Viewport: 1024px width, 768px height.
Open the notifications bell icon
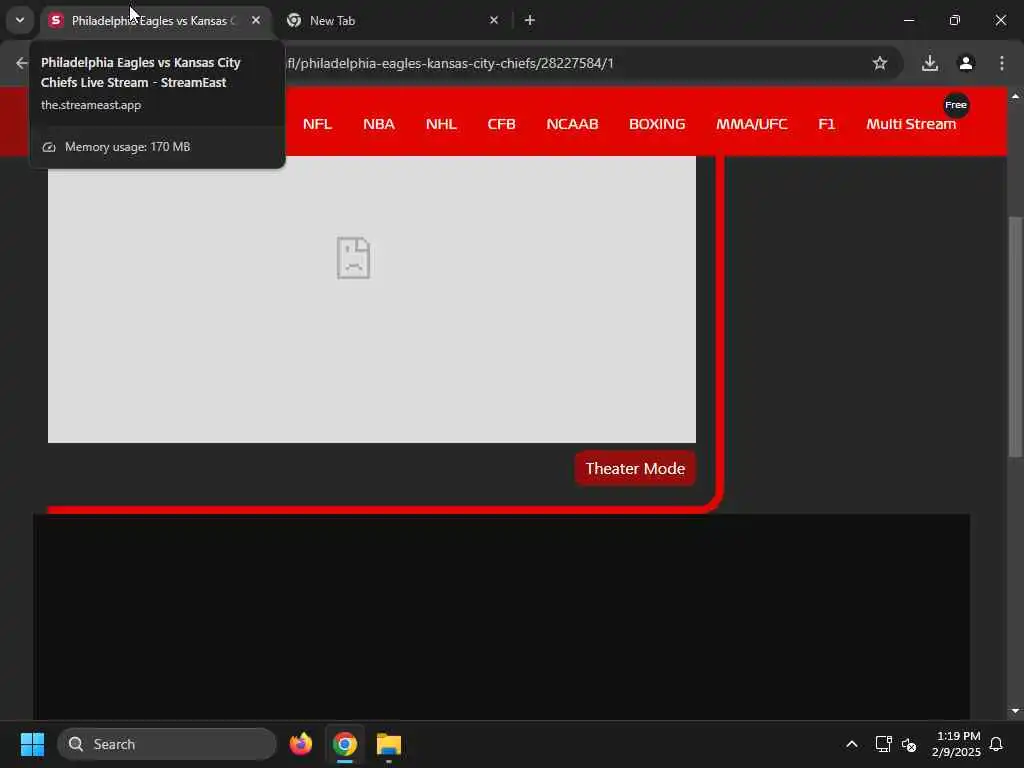click(x=996, y=744)
